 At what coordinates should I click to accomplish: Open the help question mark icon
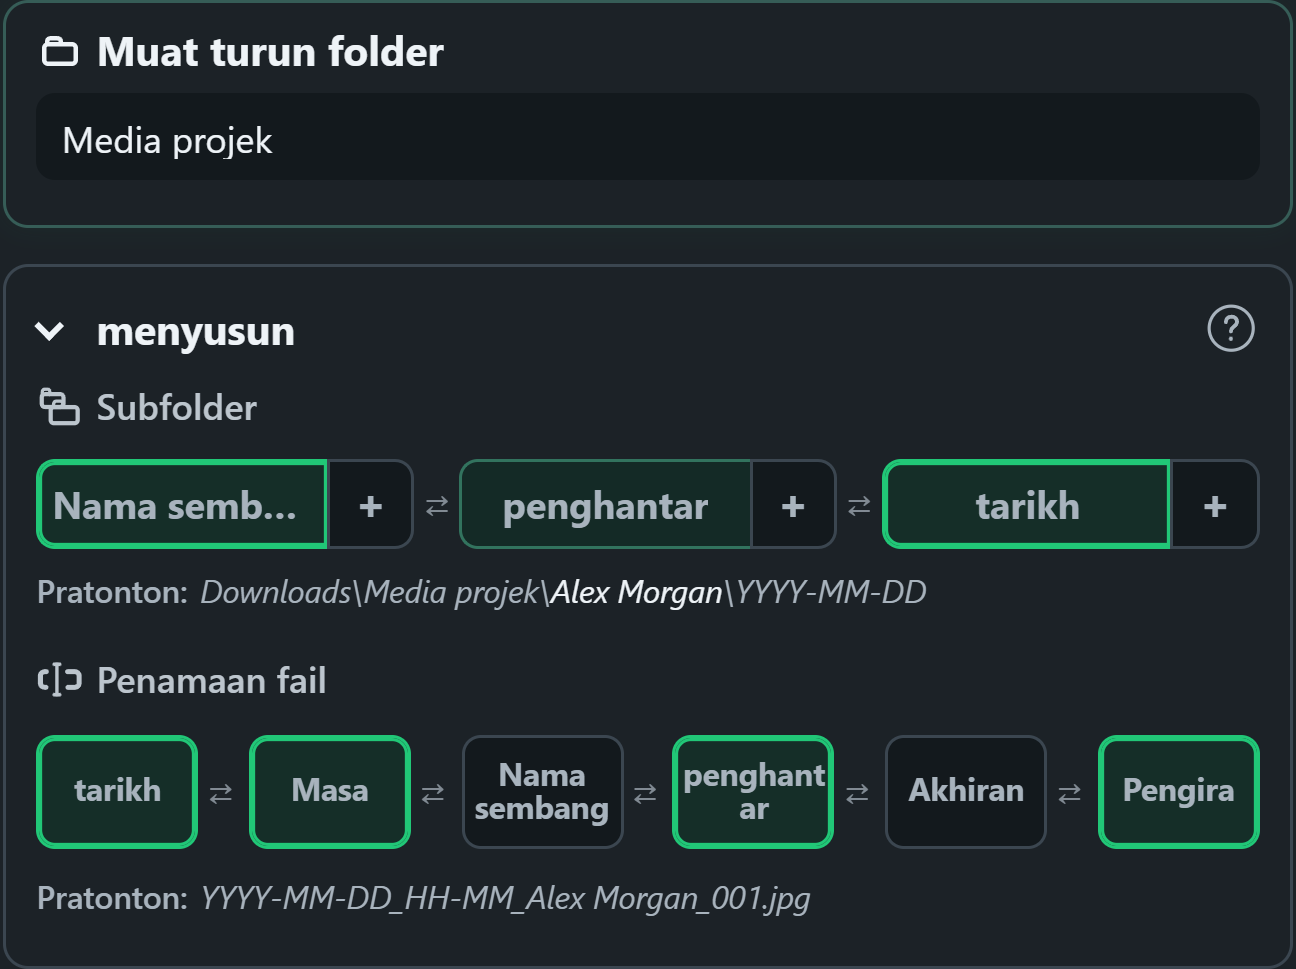pos(1231,329)
